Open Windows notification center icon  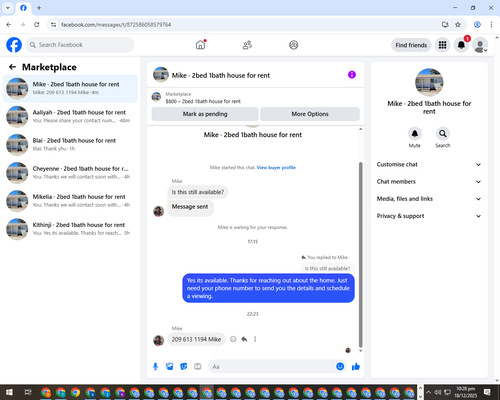point(487,392)
